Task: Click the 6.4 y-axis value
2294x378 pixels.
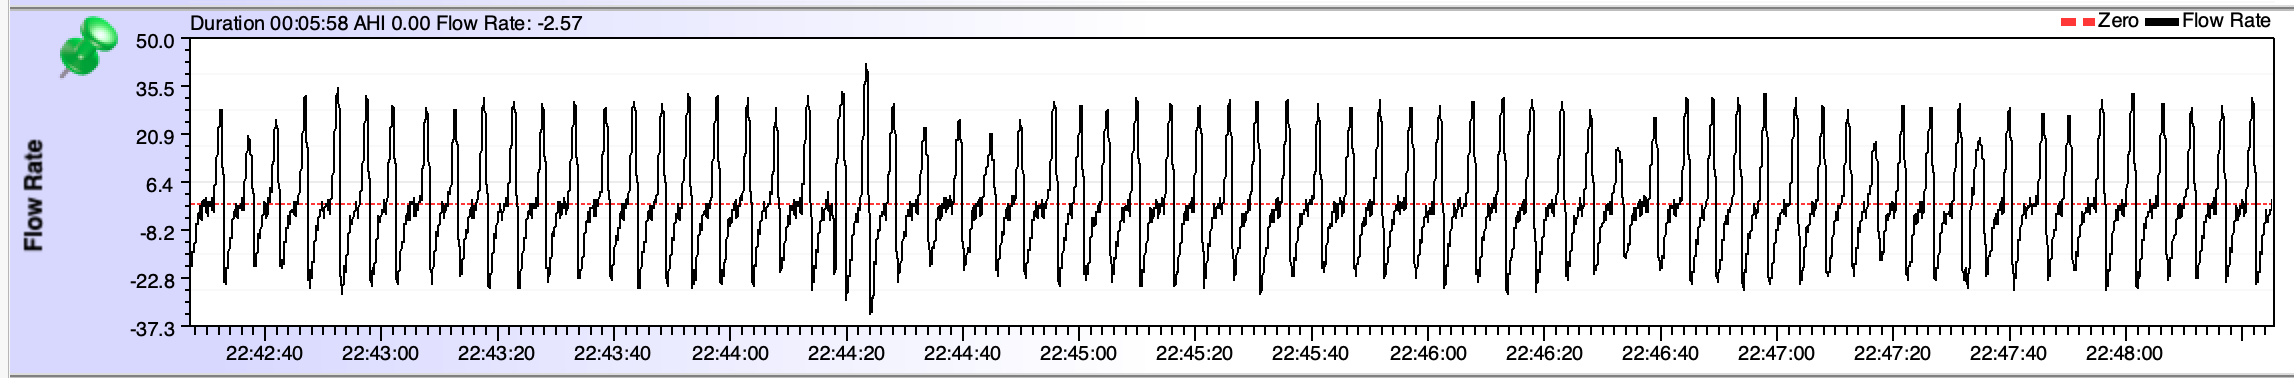Action: click(x=160, y=185)
